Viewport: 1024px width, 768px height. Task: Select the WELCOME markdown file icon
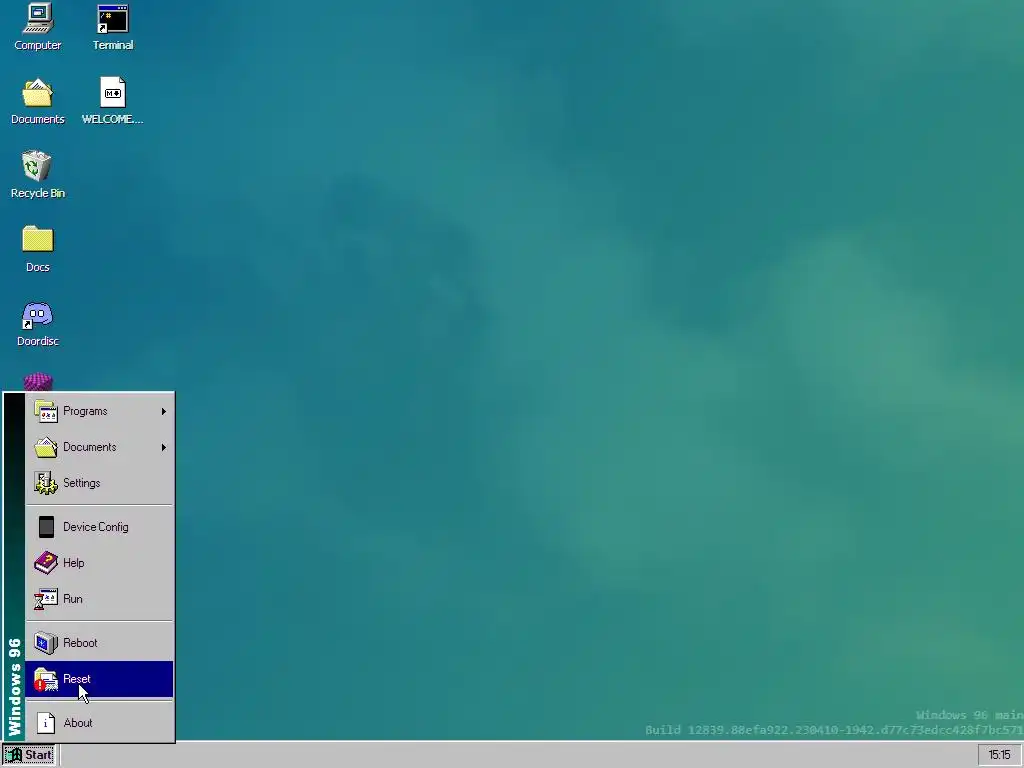click(x=112, y=92)
